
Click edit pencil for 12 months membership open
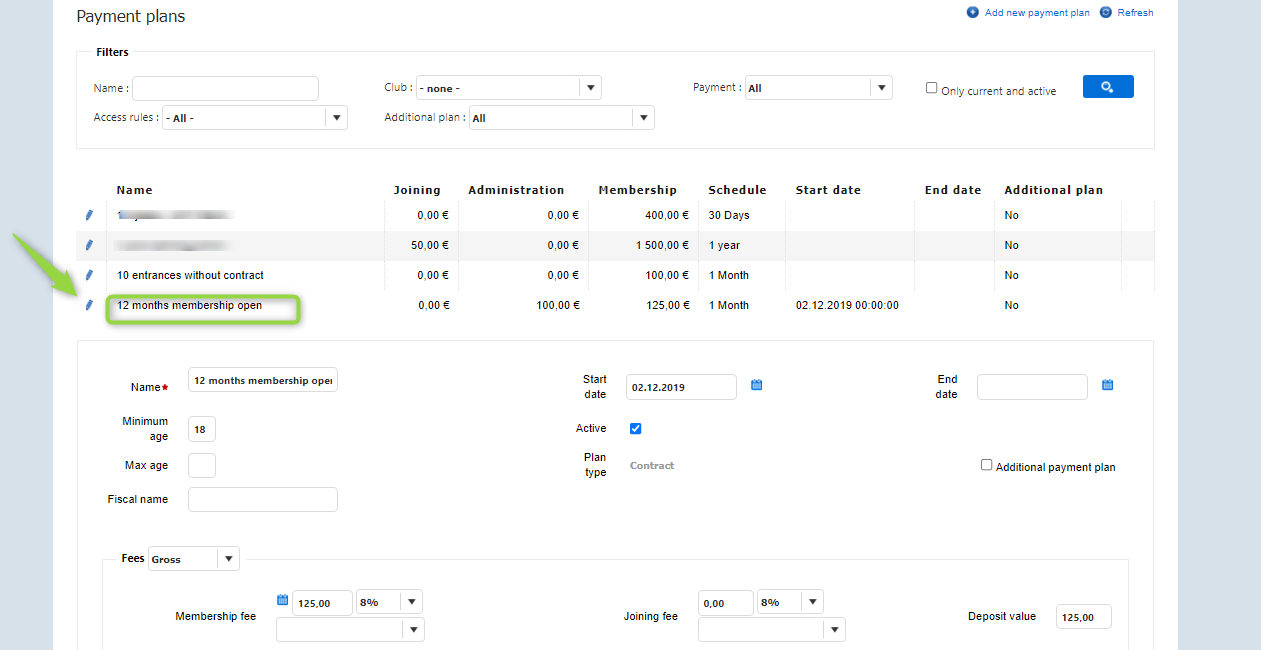tap(89, 305)
